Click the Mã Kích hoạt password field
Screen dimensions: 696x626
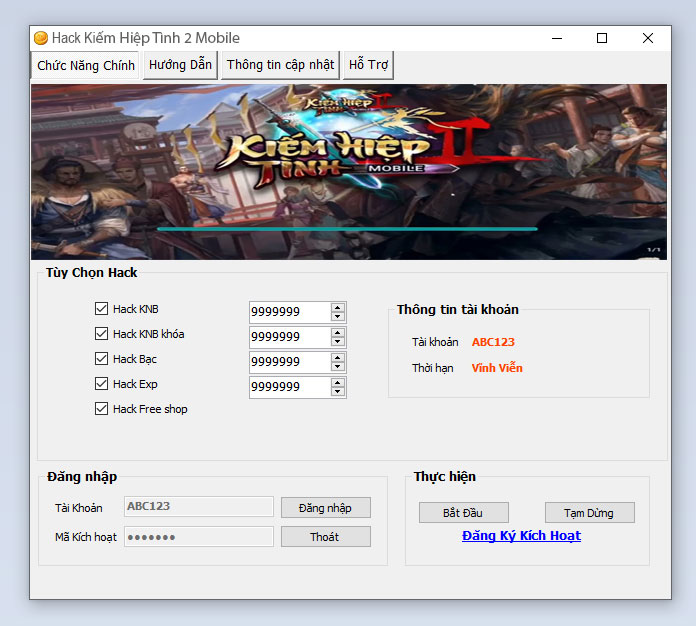(199, 537)
